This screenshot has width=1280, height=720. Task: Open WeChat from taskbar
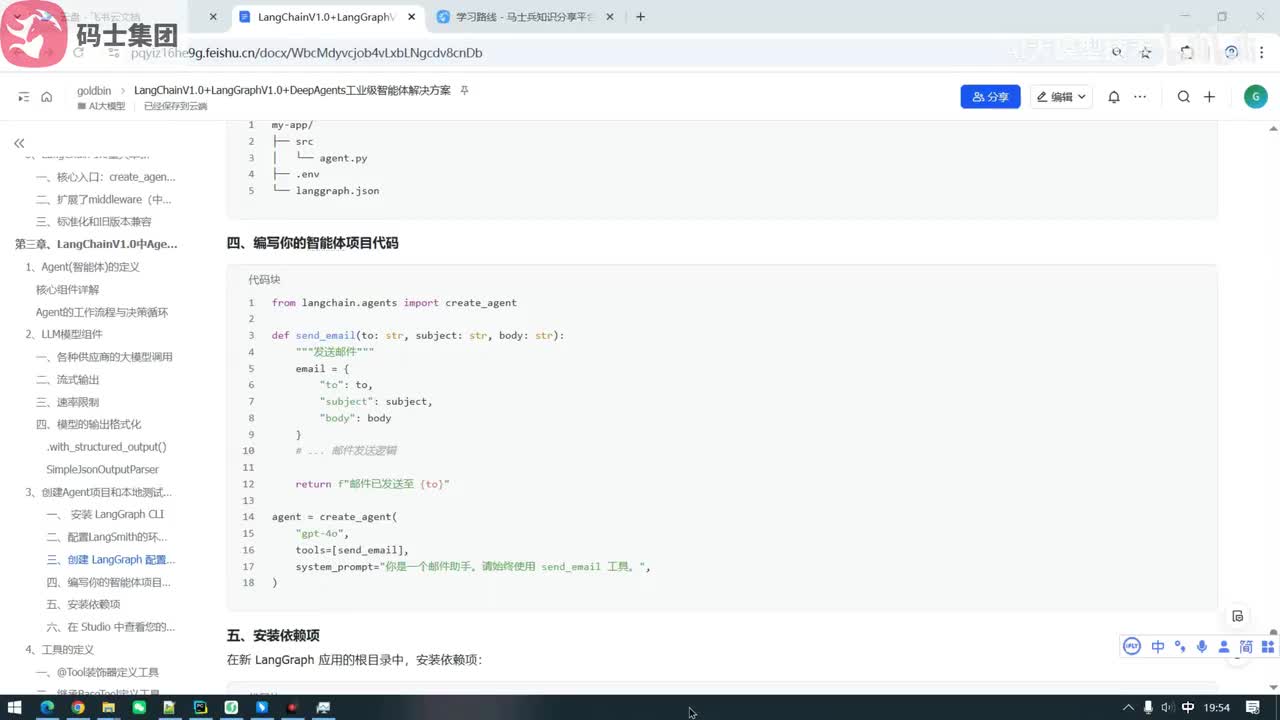tap(139, 708)
